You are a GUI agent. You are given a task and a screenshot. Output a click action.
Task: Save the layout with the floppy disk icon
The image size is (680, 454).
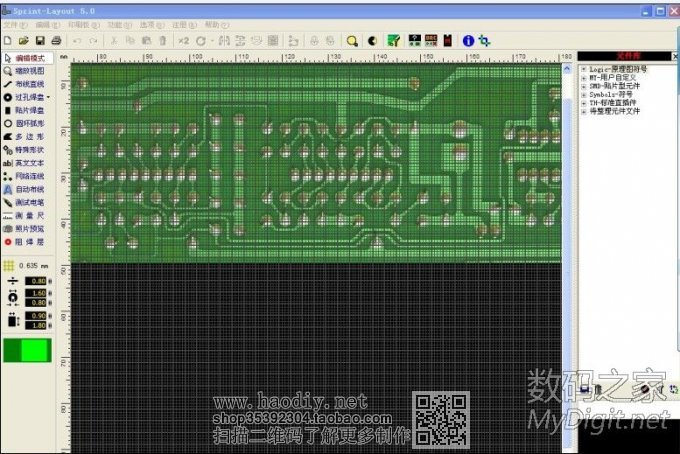(39, 41)
